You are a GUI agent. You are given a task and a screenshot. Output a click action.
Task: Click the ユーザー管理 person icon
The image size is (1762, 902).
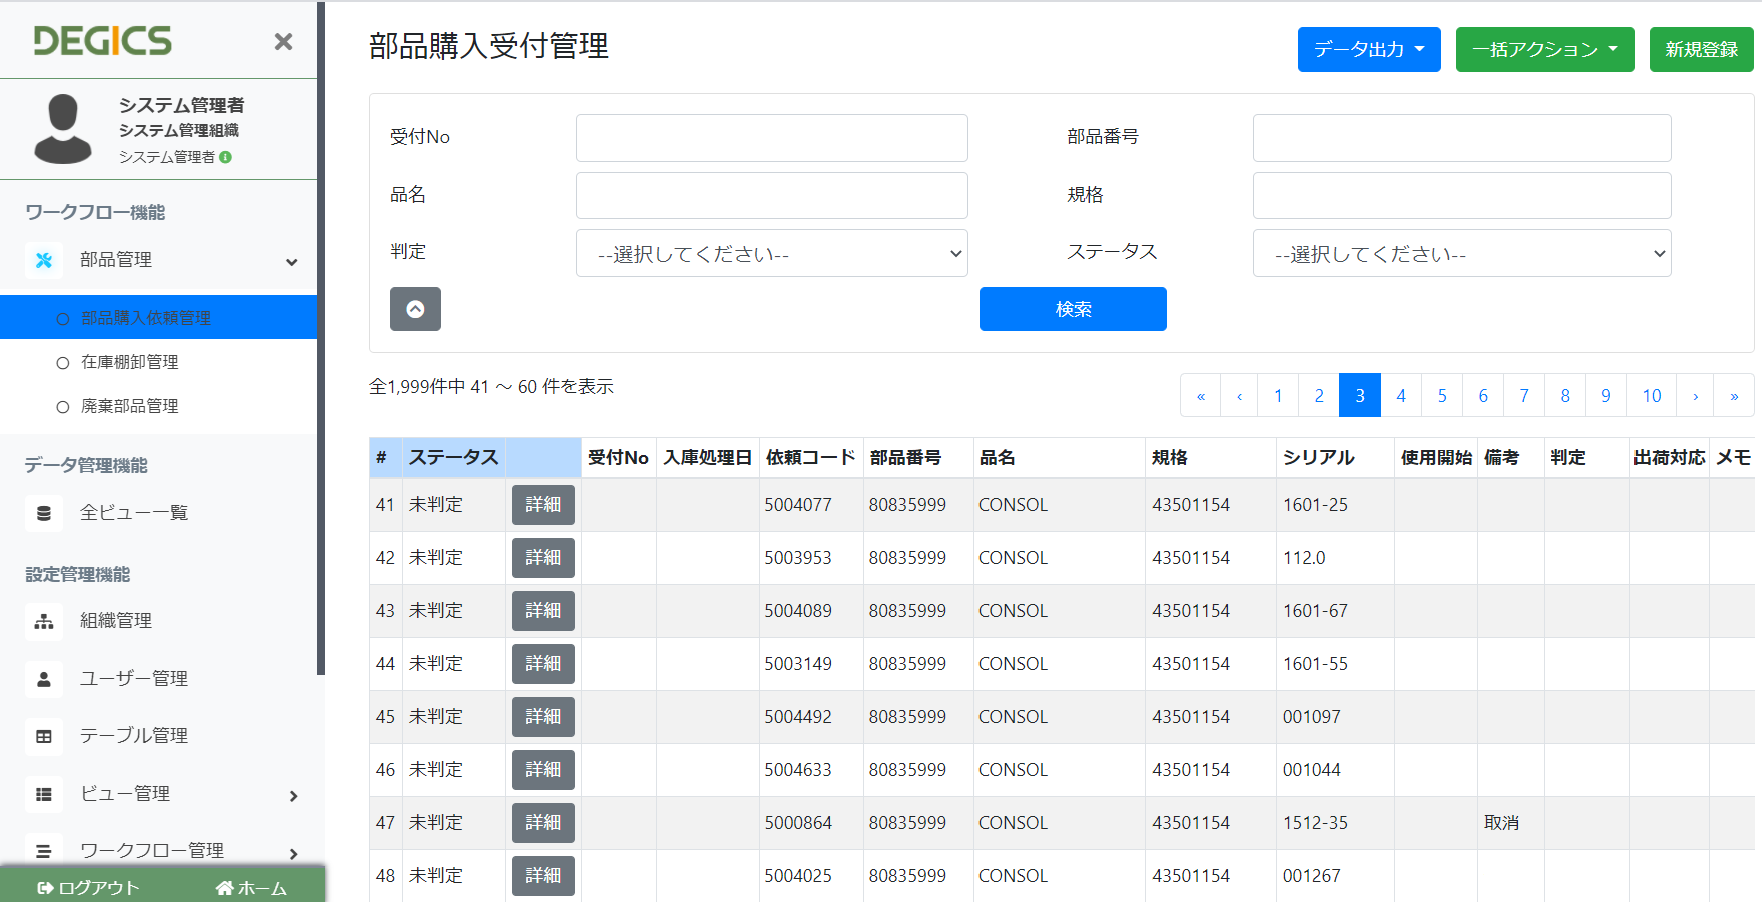pos(44,679)
